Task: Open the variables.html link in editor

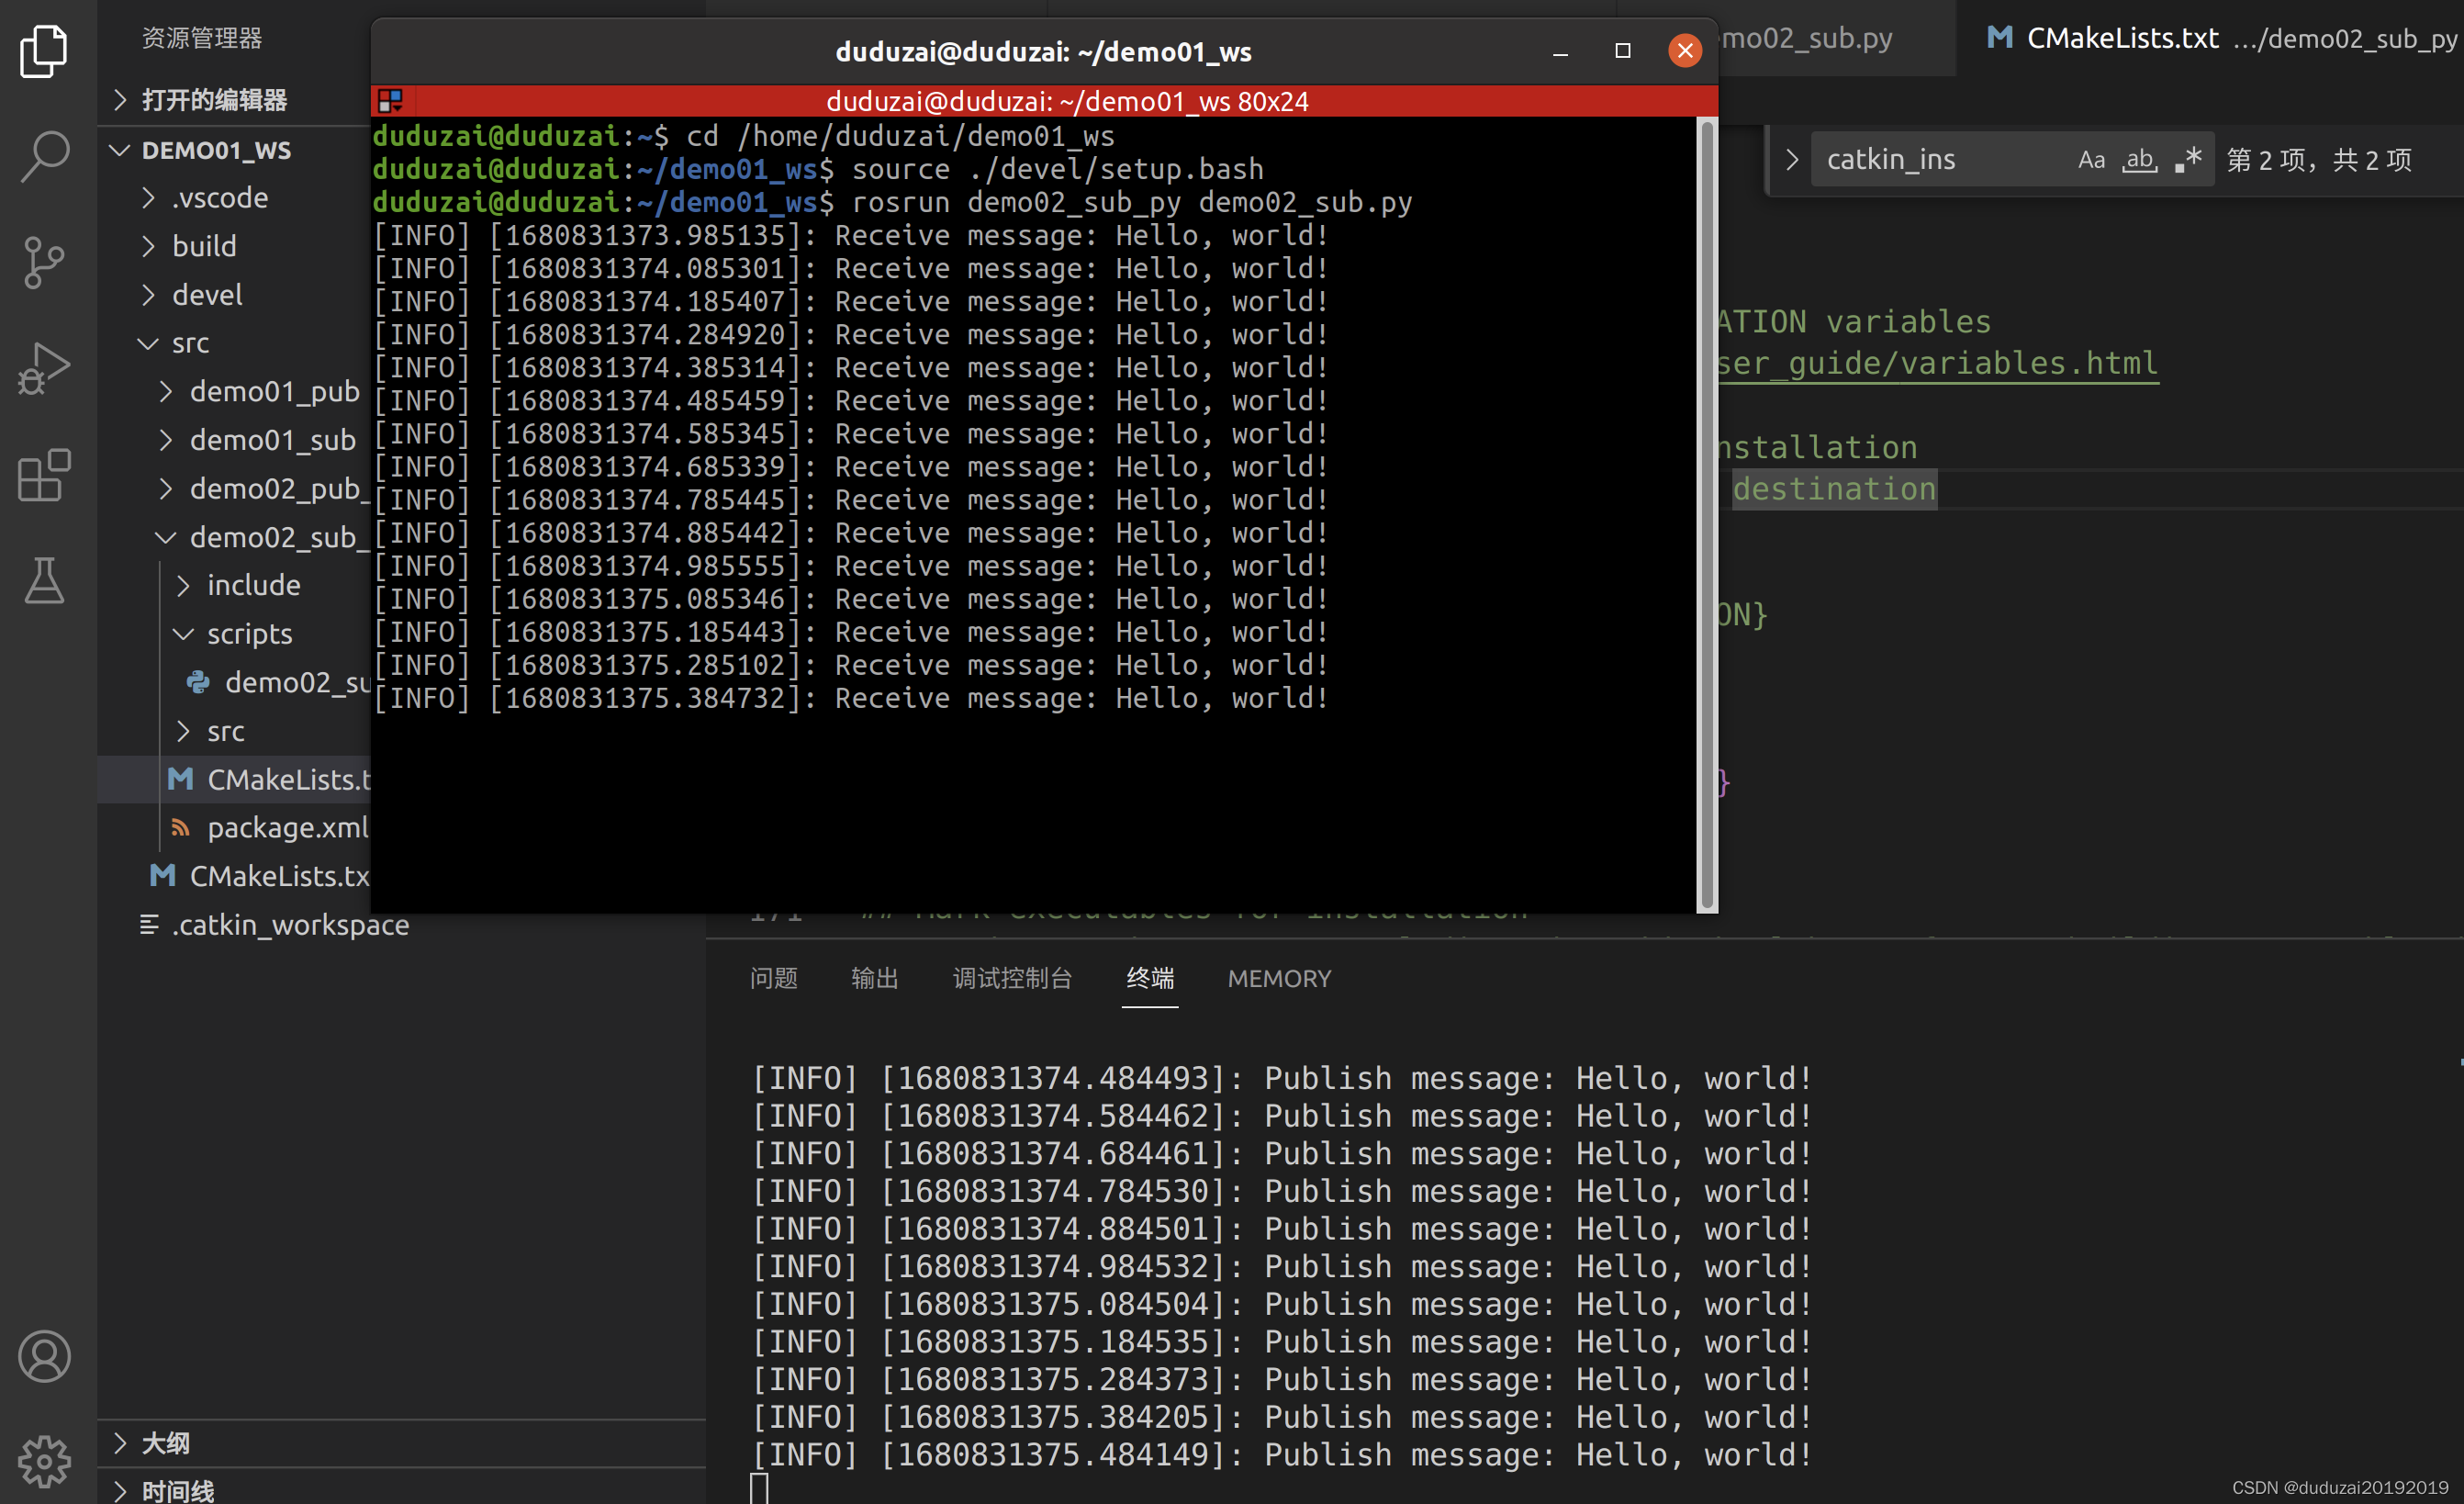Action: click(x=1937, y=363)
